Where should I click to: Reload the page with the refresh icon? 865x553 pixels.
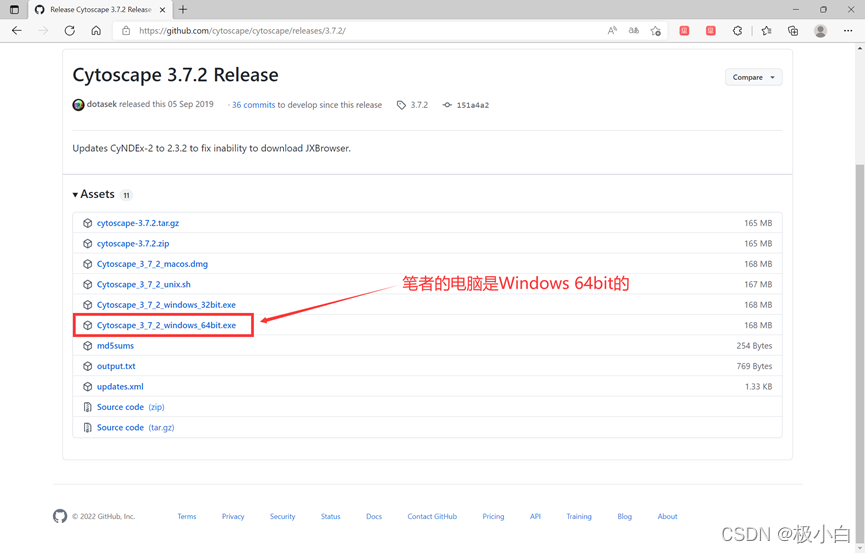point(70,31)
